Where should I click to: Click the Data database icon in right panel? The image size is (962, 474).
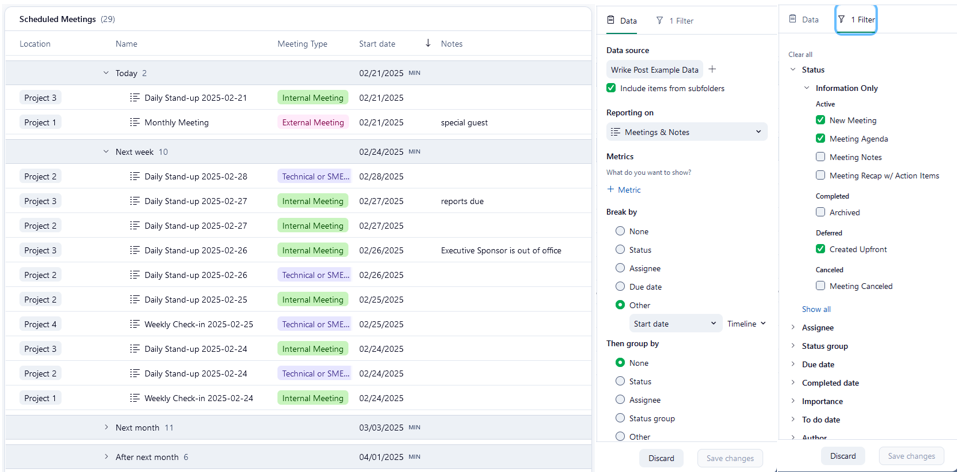(x=793, y=19)
